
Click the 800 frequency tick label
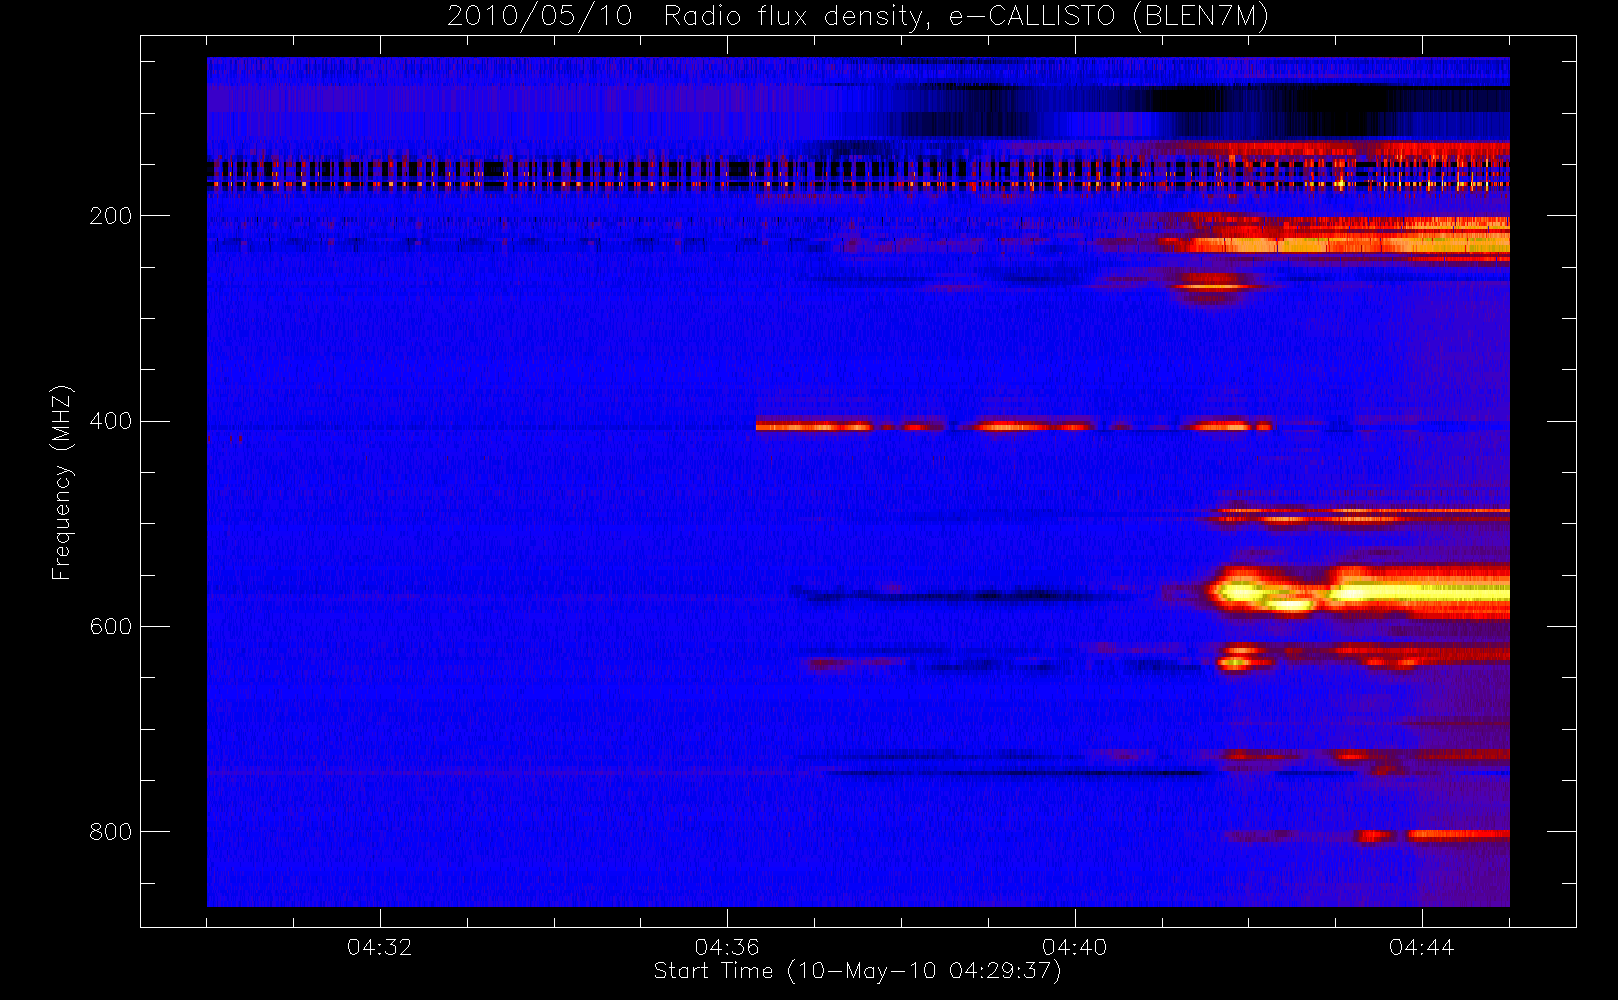pos(110,832)
